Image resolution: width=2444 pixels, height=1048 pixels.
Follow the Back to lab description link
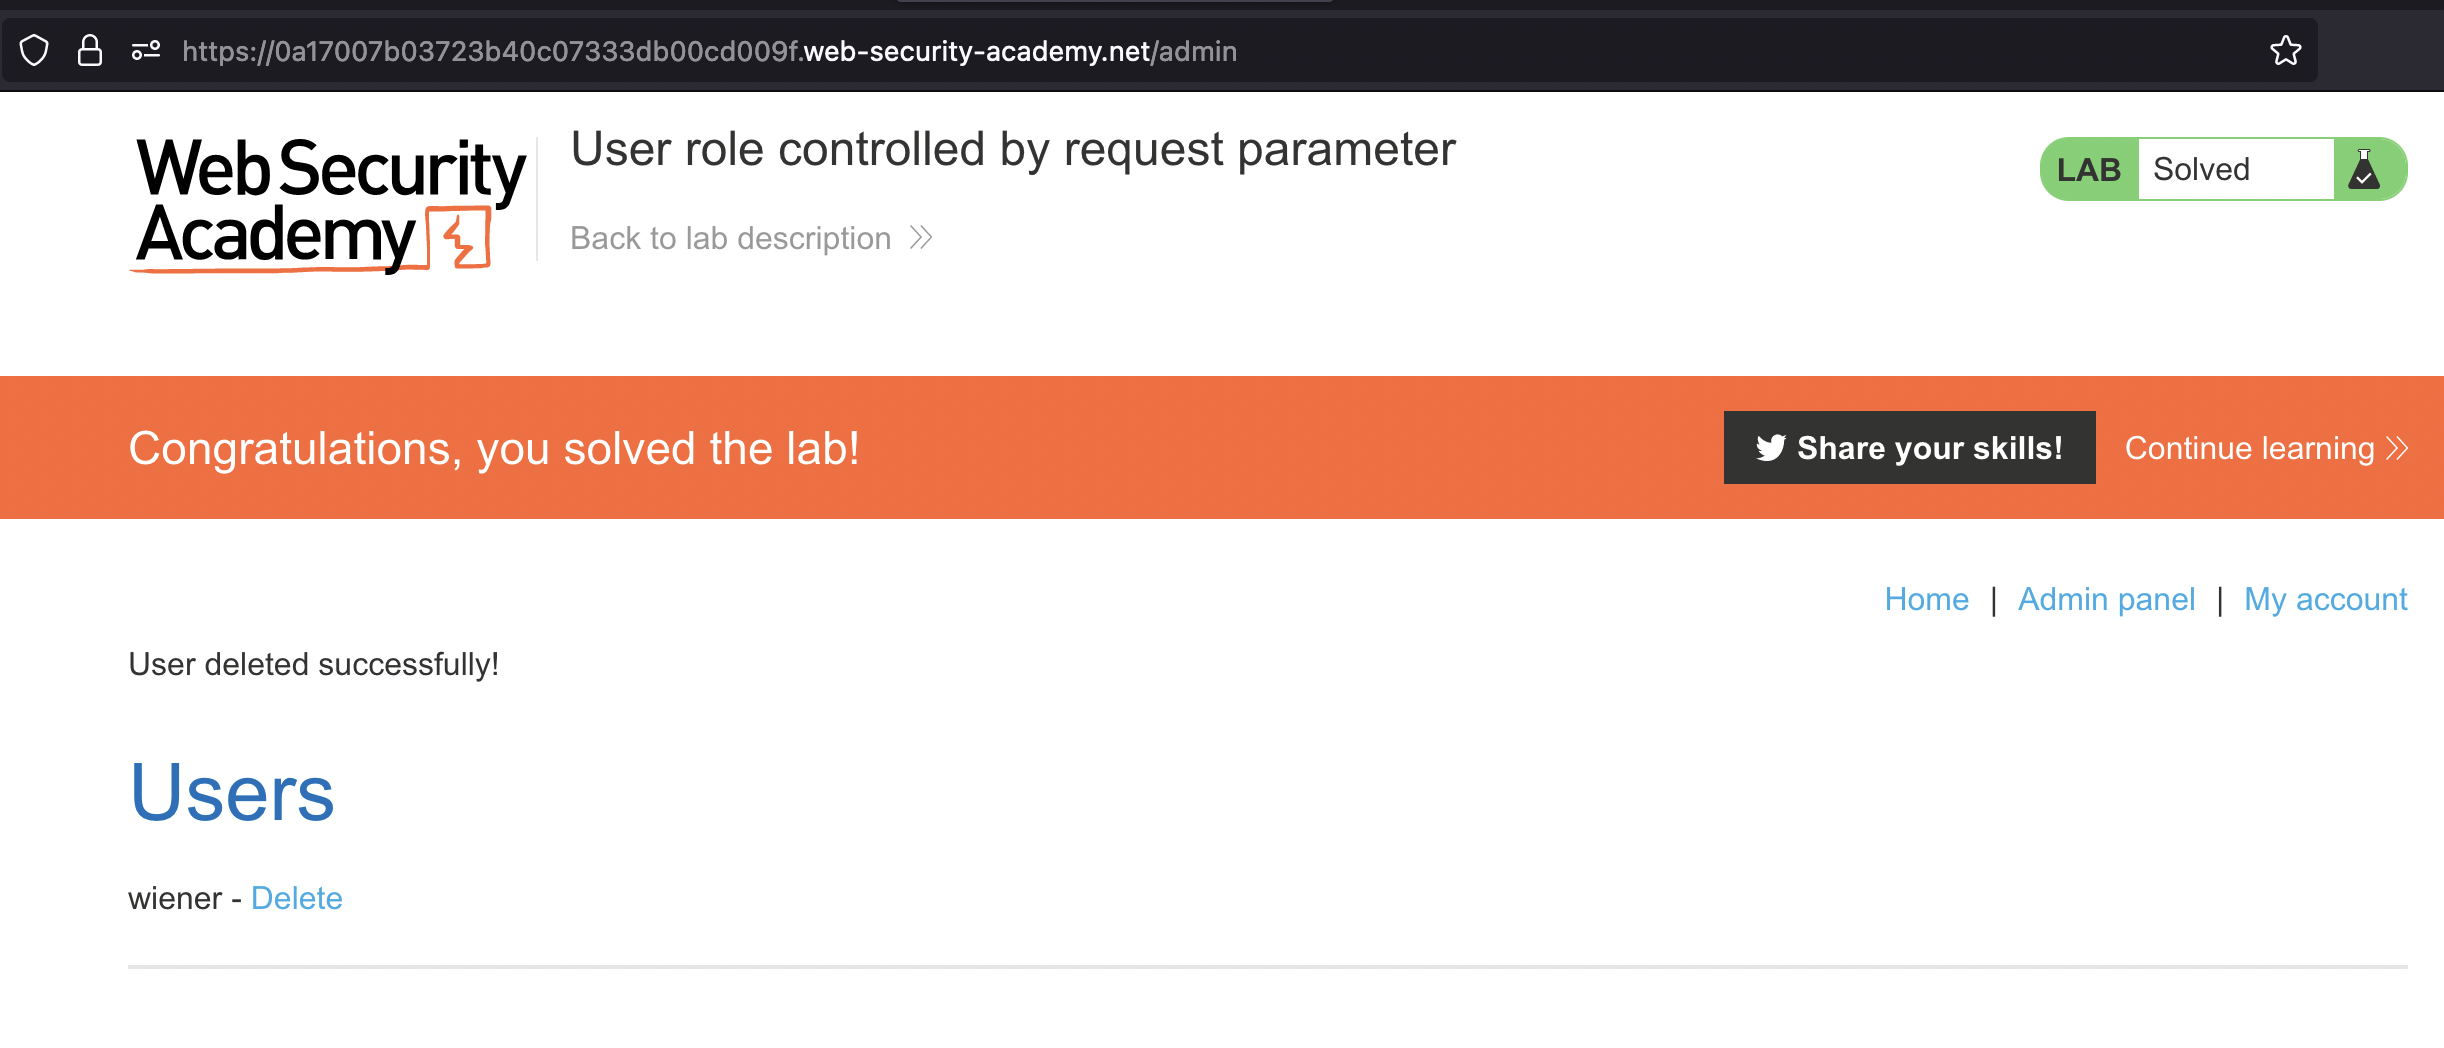pos(730,238)
